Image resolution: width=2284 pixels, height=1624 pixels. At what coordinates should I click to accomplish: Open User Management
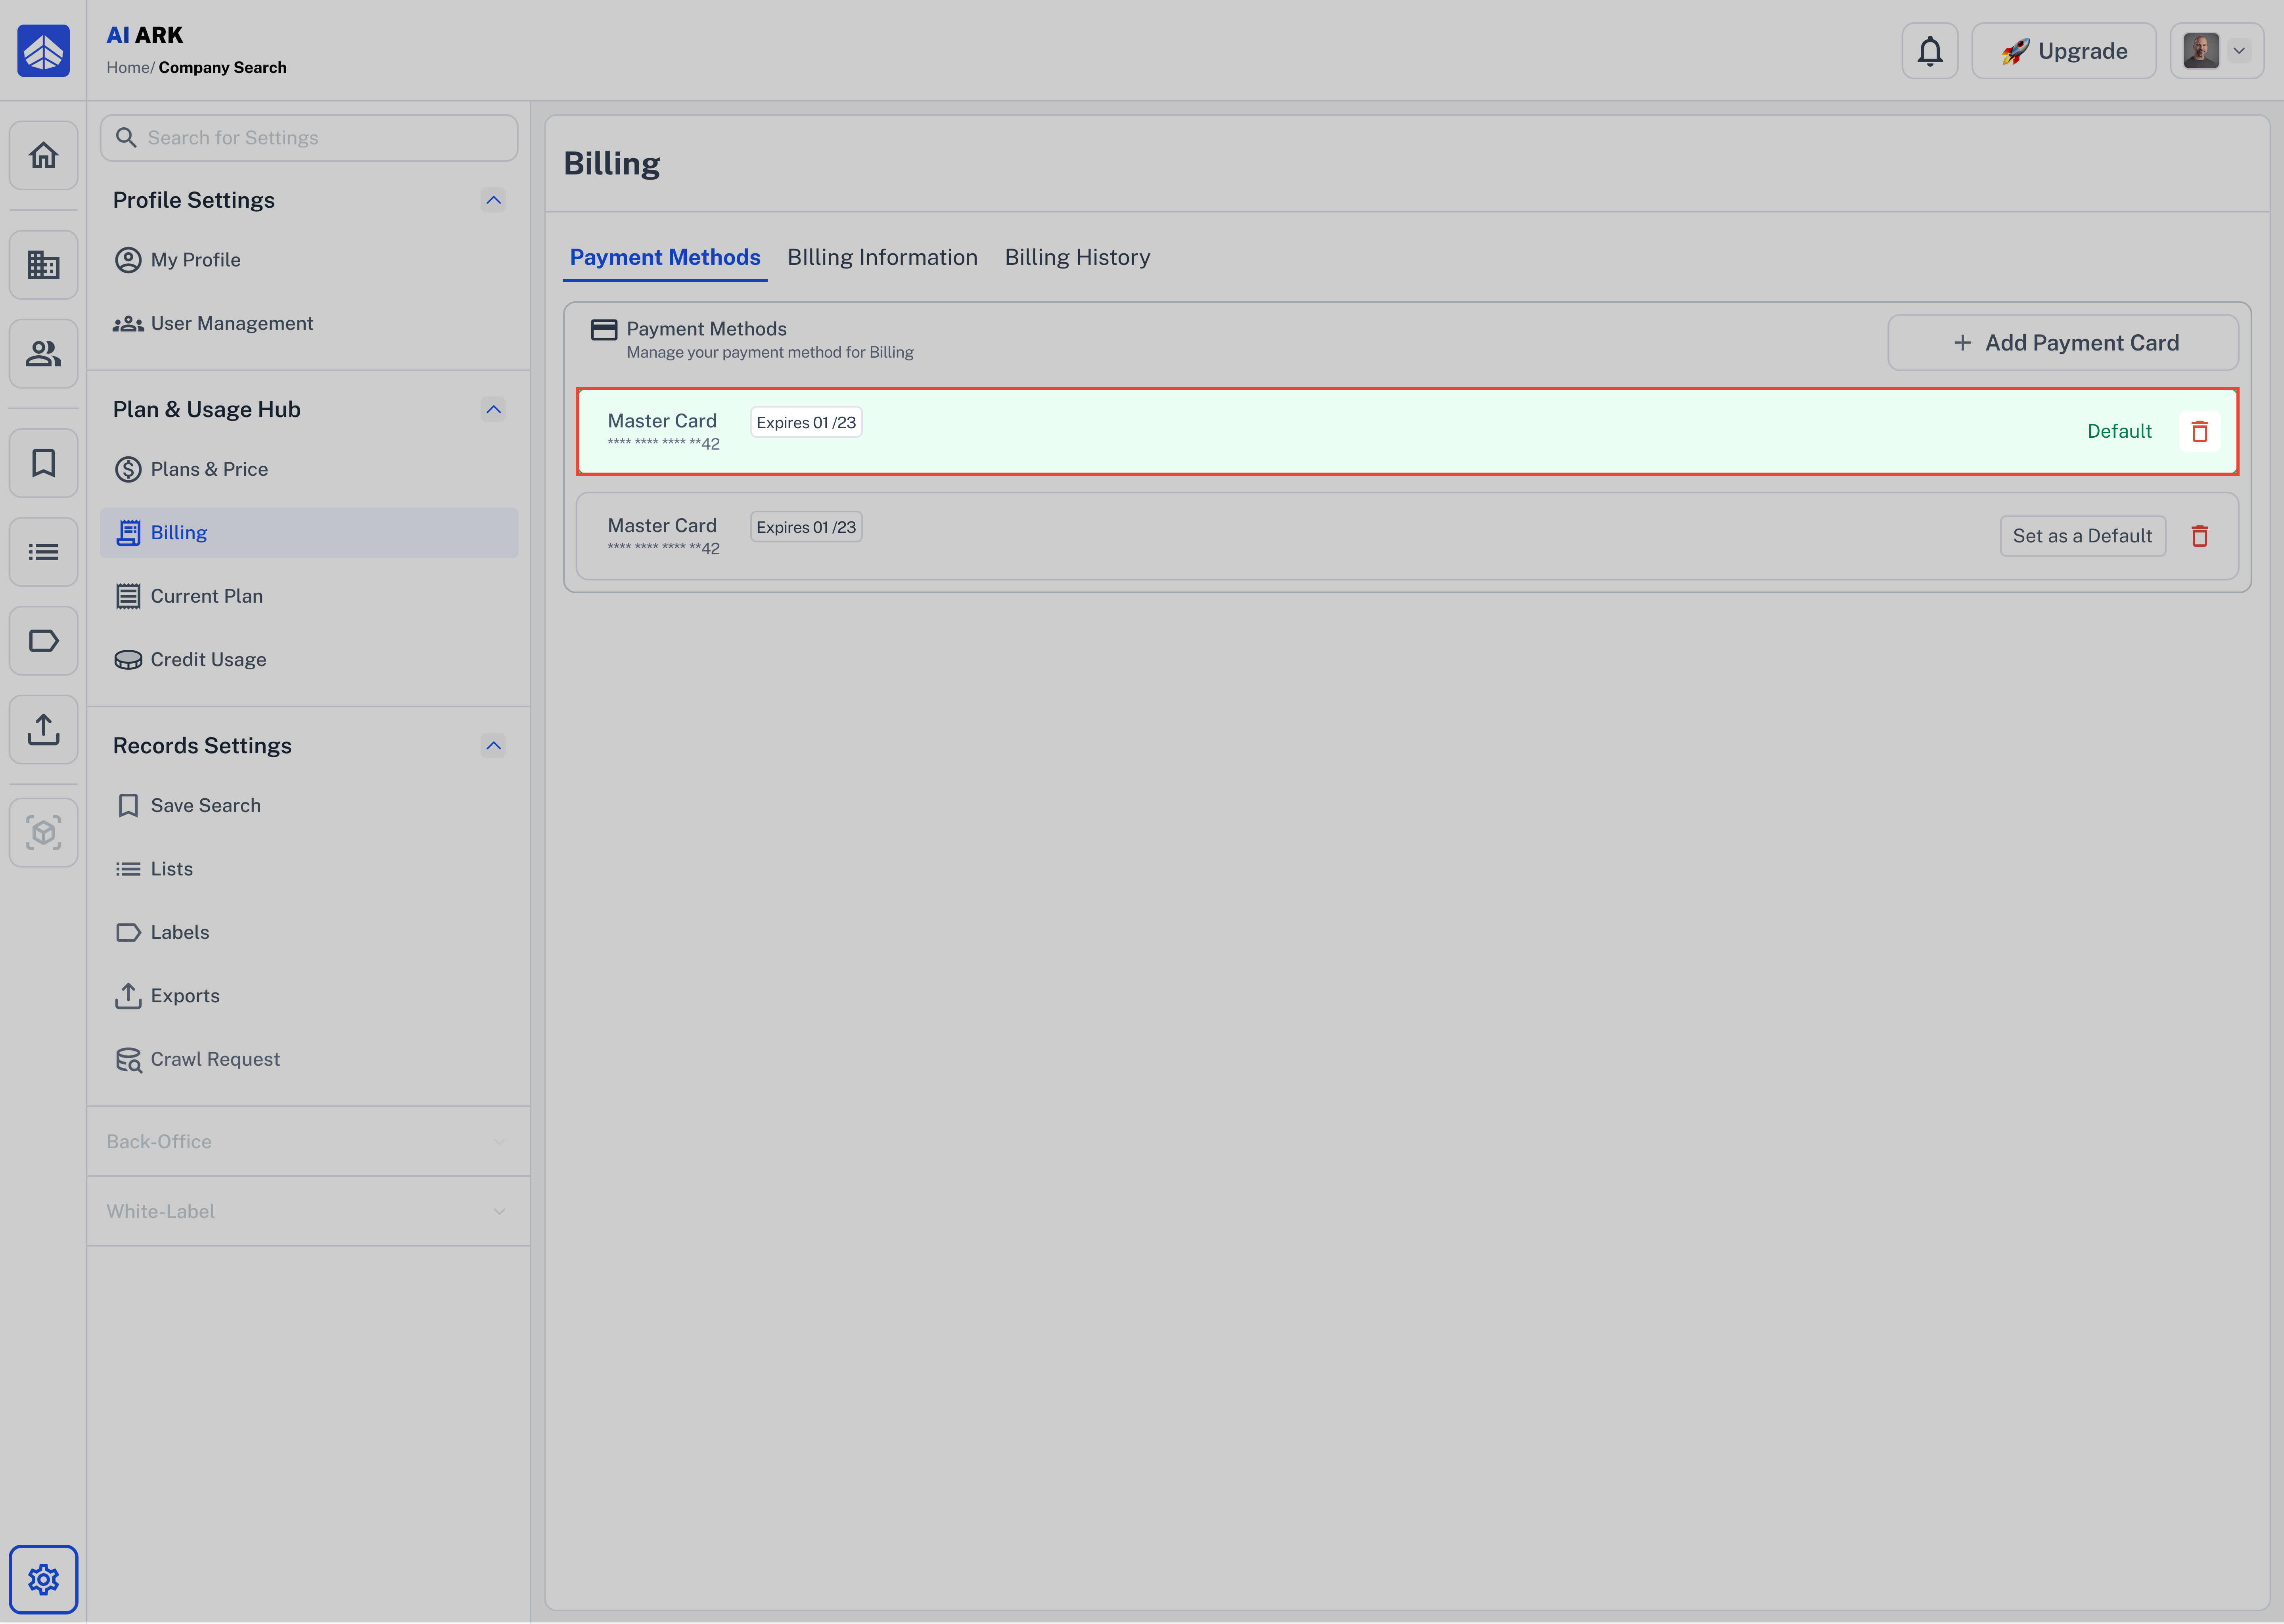[309, 324]
